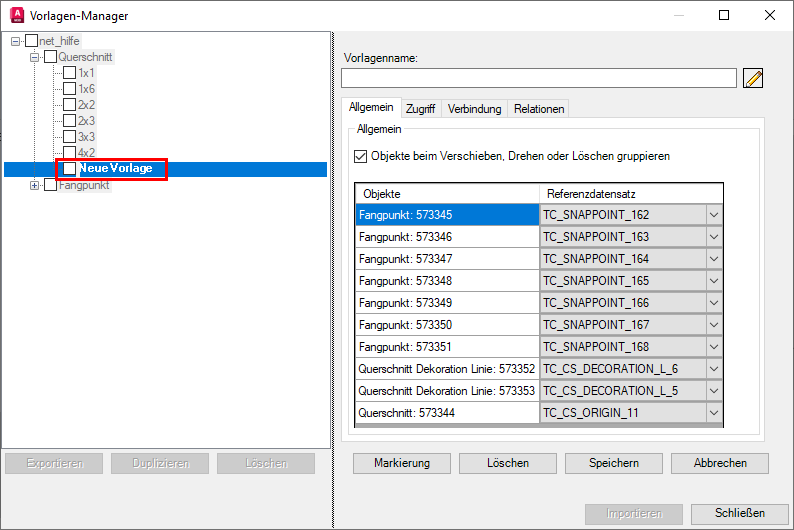The height and width of the screenshot is (530, 794).
Task: Click the Markierung button
Action: (402, 463)
